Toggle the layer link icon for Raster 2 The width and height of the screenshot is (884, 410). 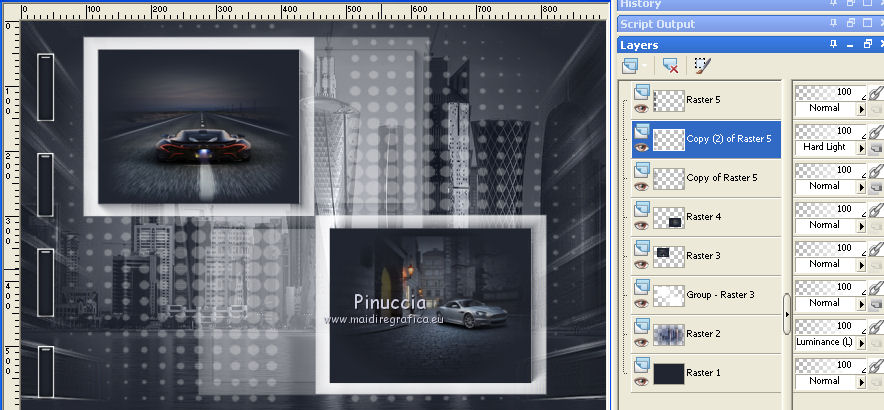tap(876, 325)
